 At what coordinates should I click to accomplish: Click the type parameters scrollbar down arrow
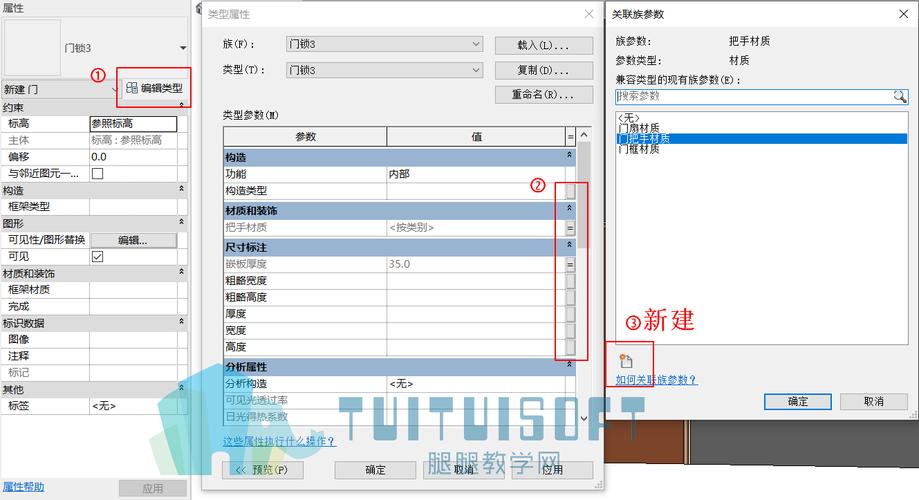(x=584, y=419)
